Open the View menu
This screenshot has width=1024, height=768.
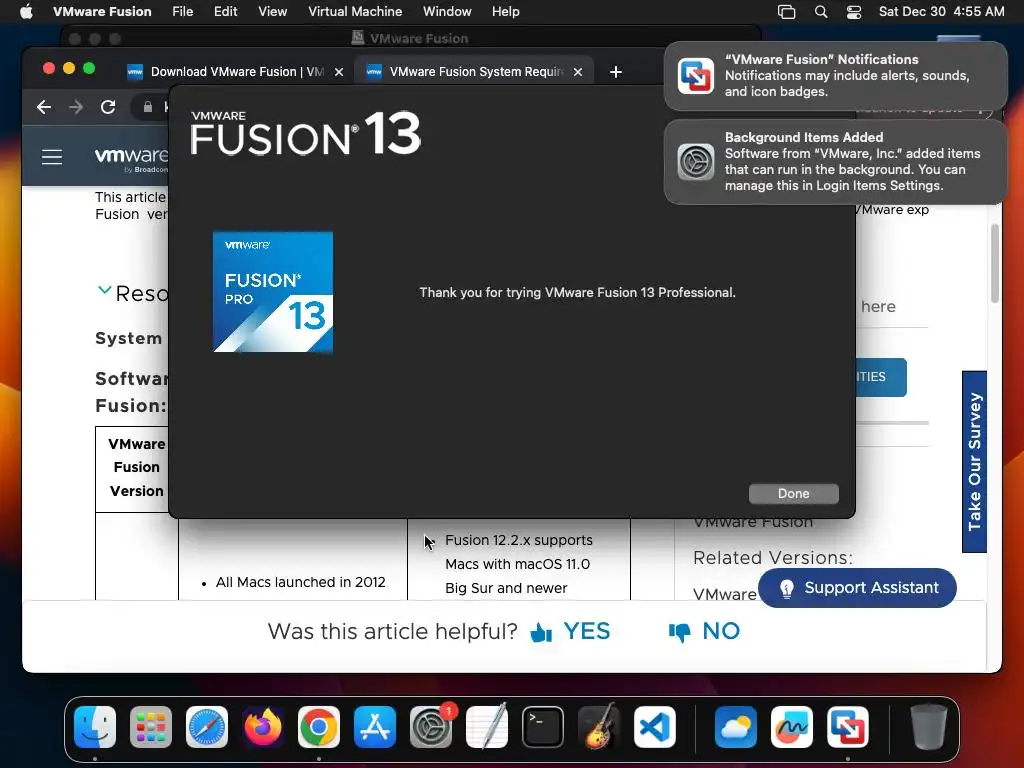coord(272,12)
